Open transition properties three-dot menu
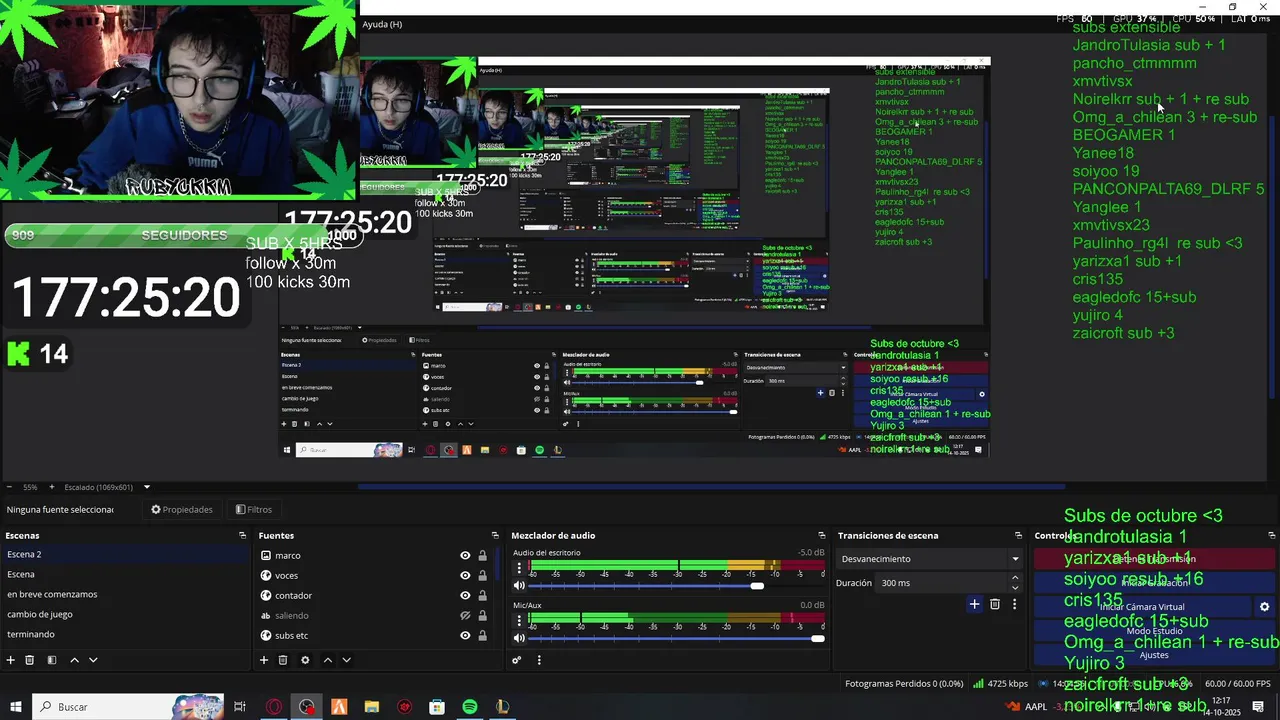1280x720 pixels. (x=1014, y=604)
